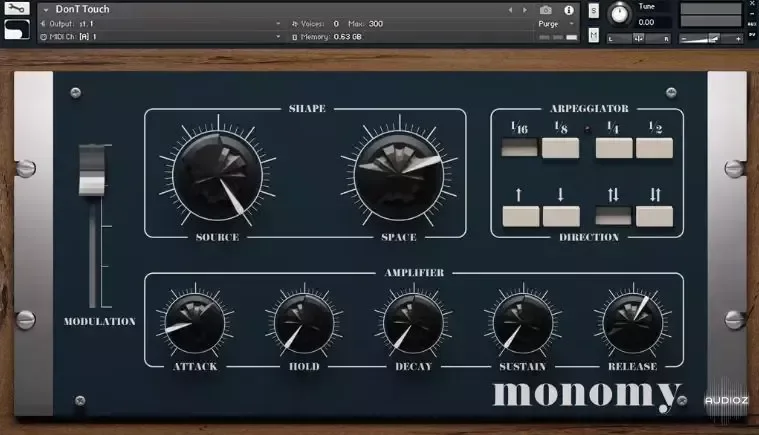The image size is (759, 435).
Task: Mute the instrument with the M button
Action: pyautogui.click(x=593, y=35)
